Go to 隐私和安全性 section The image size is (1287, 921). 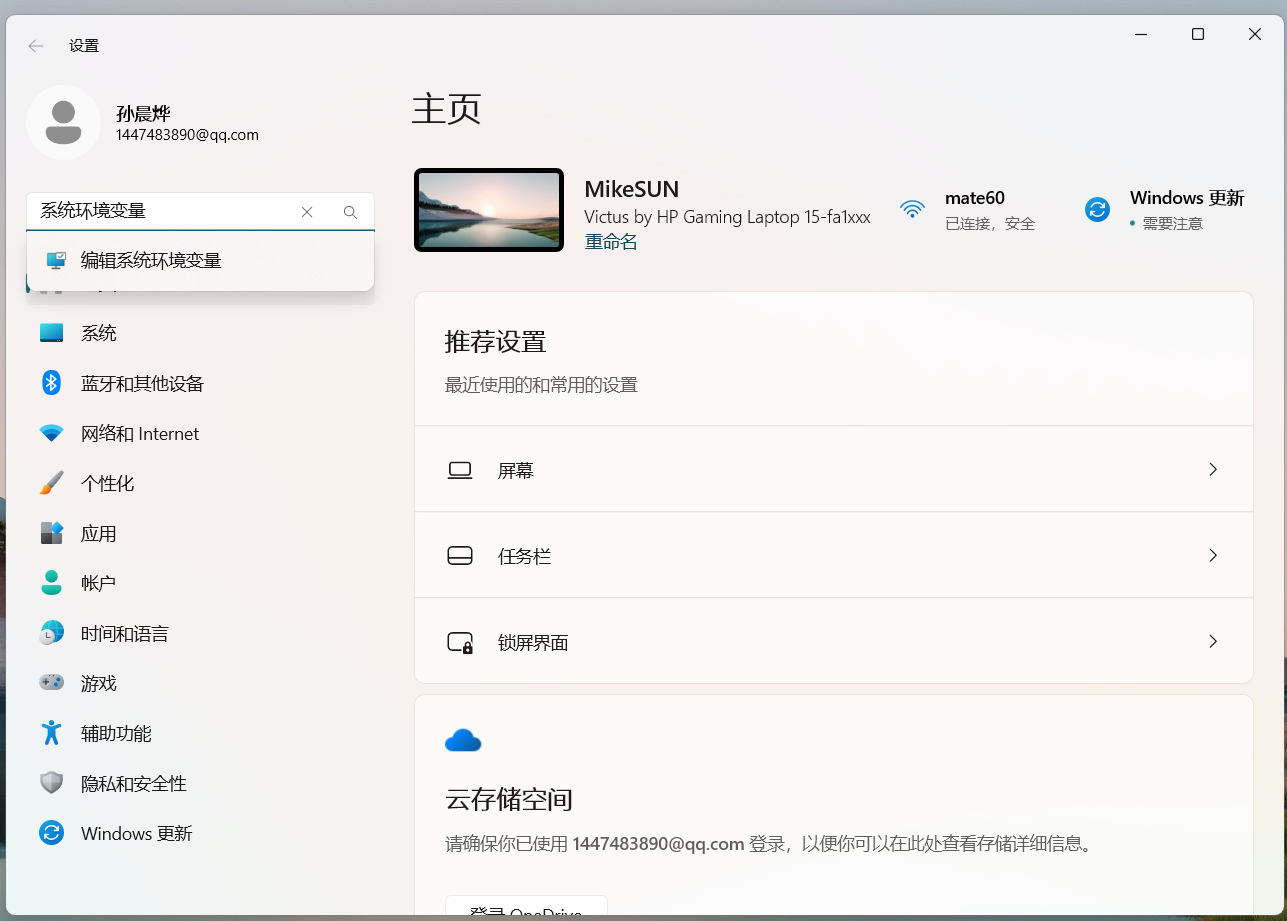200,783
